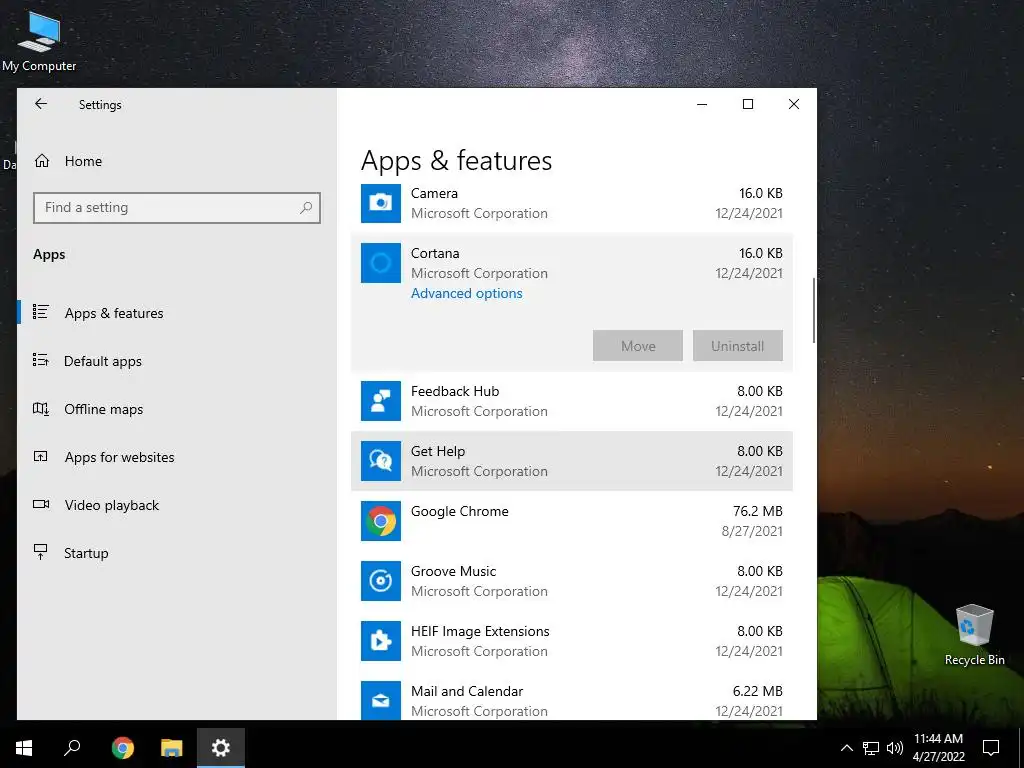Select the Mail and Calendar entry text
1024x768 pixels.
pyautogui.click(x=467, y=691)
